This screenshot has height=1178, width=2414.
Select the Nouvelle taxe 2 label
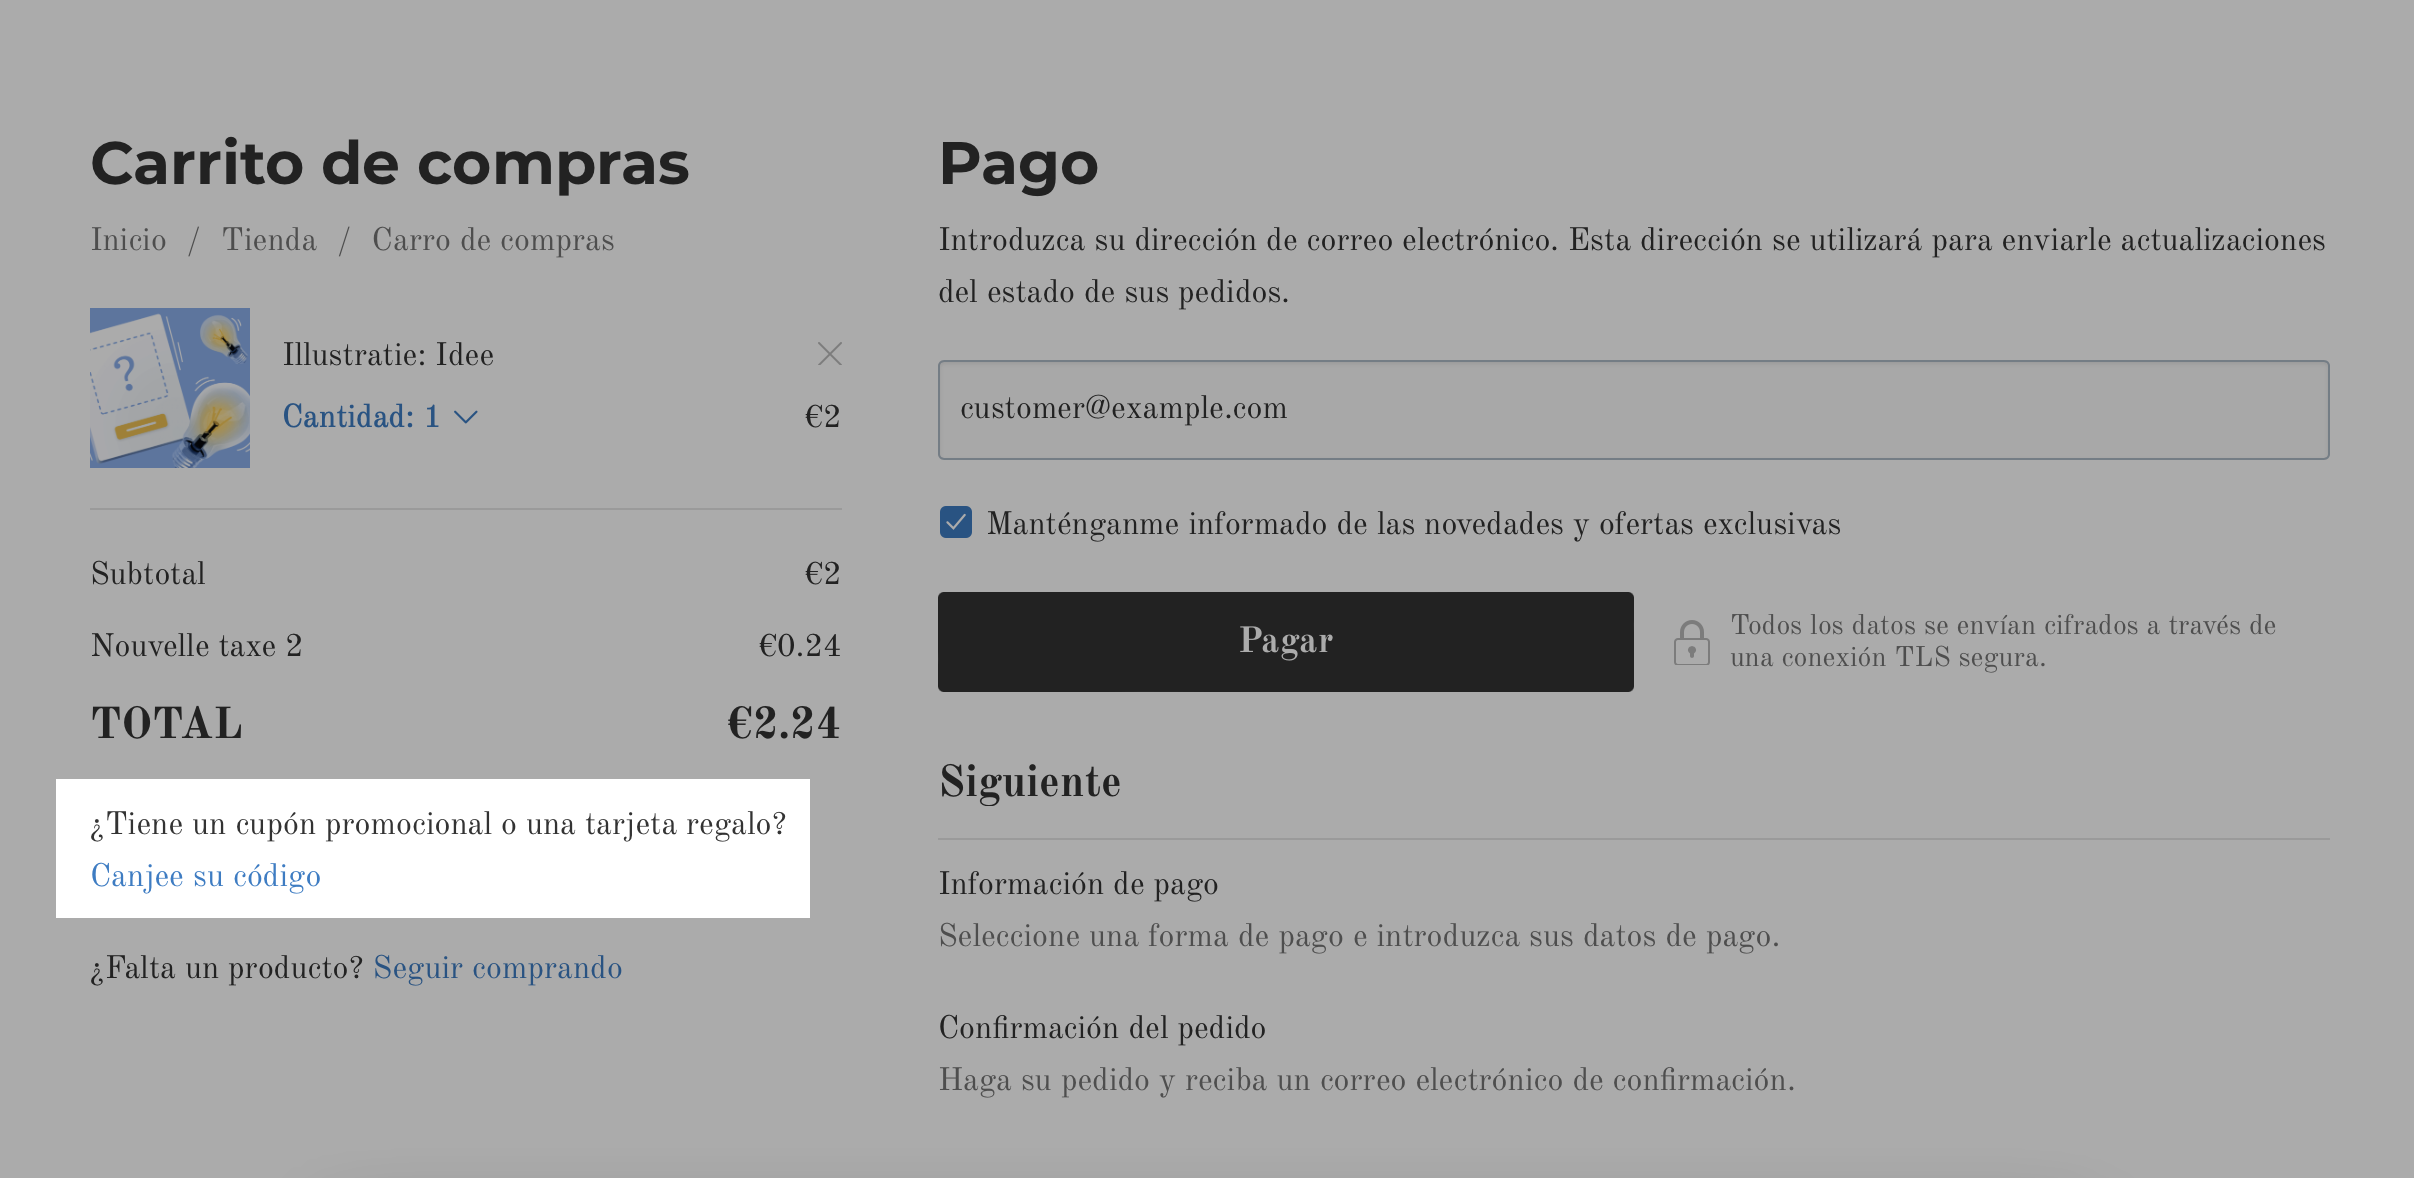(196, 646)
